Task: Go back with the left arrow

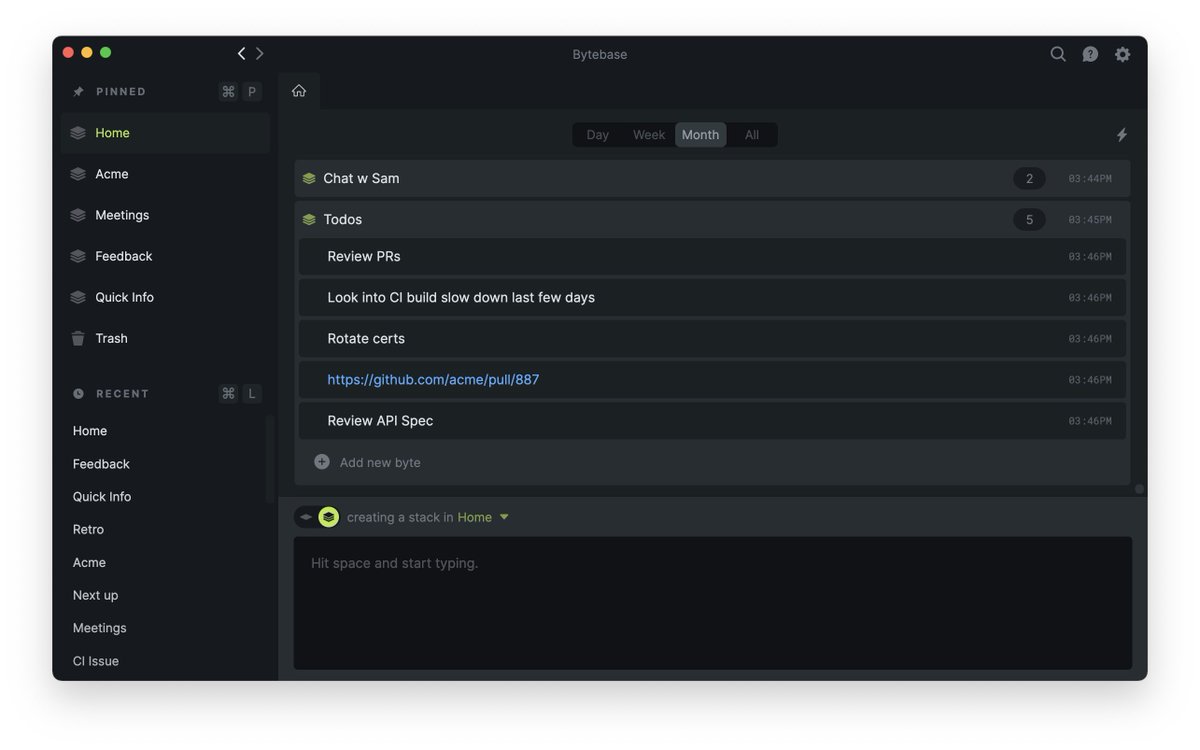Action: click(x=241, y=53)
